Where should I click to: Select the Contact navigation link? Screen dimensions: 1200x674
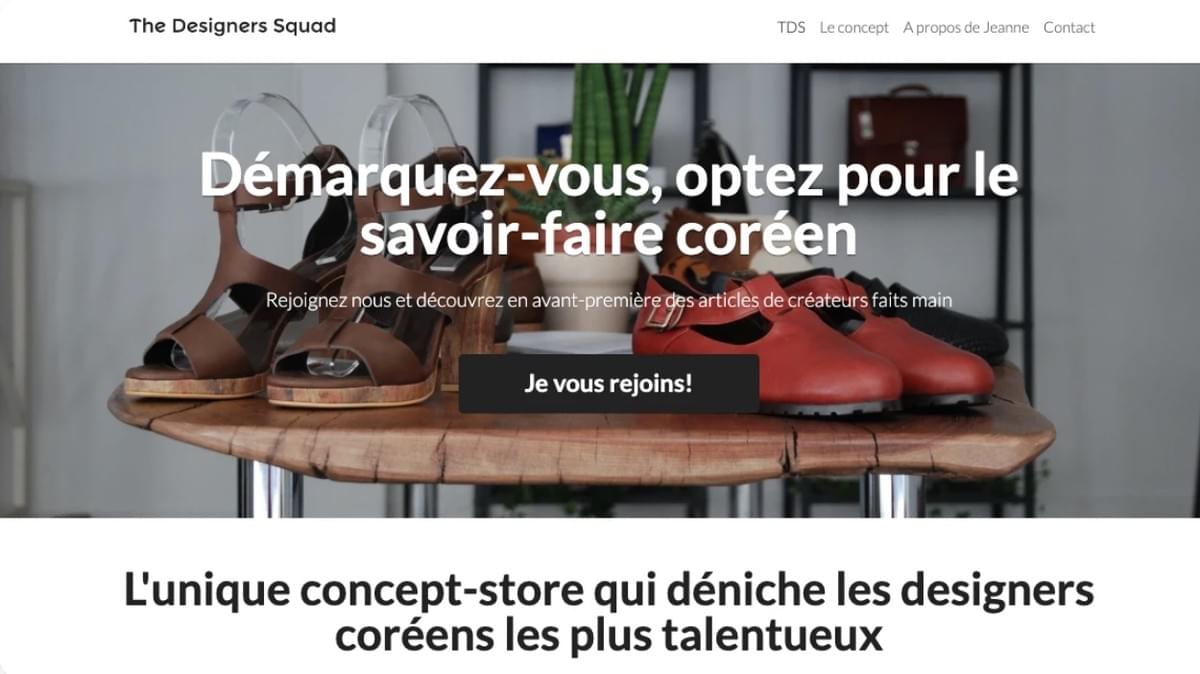pyautogui.click(x=1069, y=28)
